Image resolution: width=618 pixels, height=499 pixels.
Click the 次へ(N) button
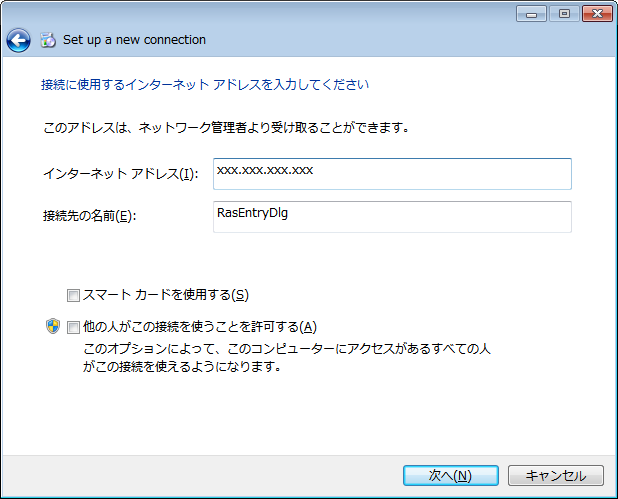coord(450,475)
